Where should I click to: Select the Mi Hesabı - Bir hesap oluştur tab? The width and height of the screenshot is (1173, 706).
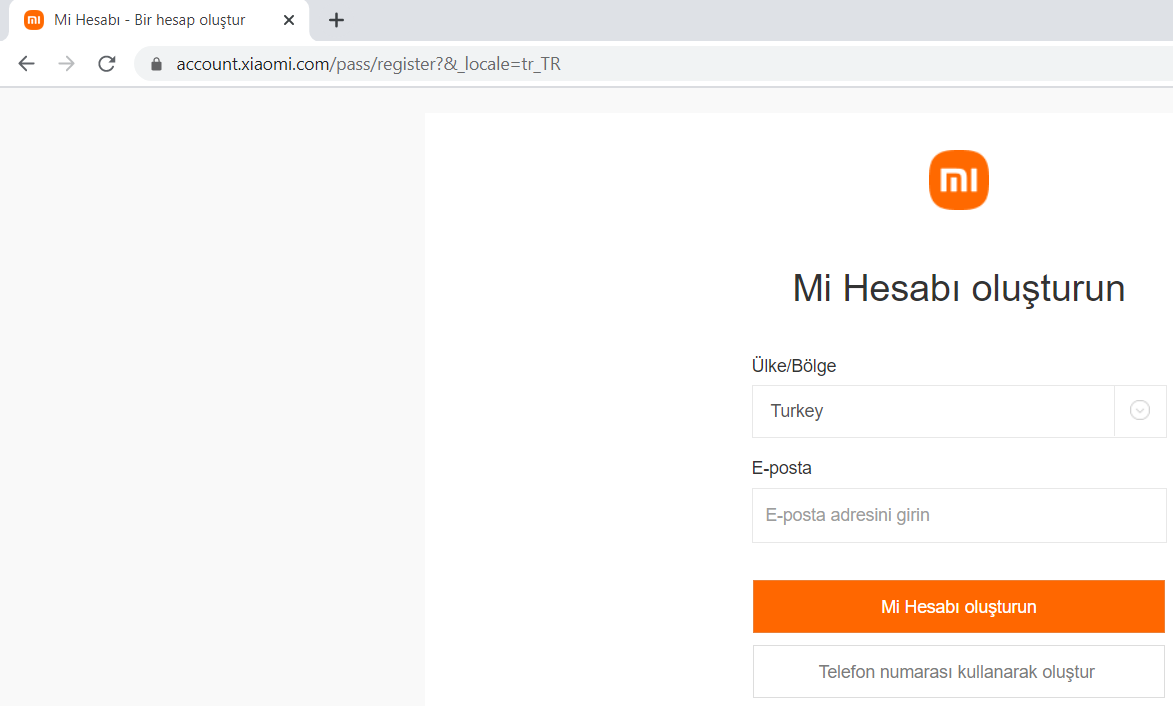[x=159, y=20]
